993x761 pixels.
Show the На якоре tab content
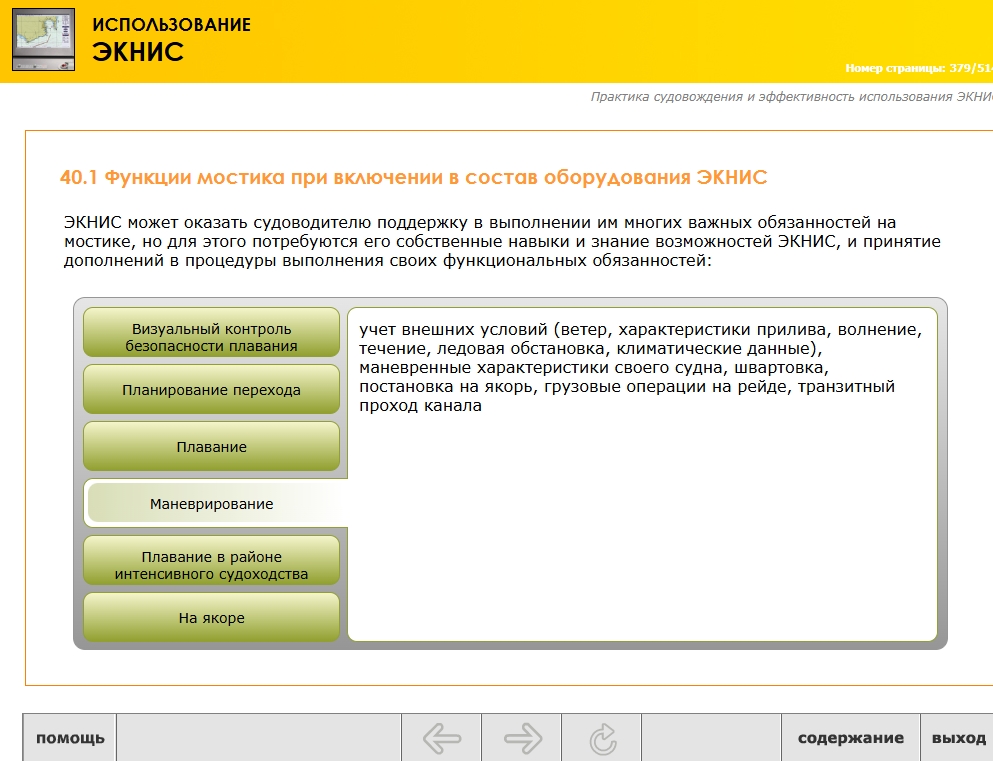click(x=212, y=617)
